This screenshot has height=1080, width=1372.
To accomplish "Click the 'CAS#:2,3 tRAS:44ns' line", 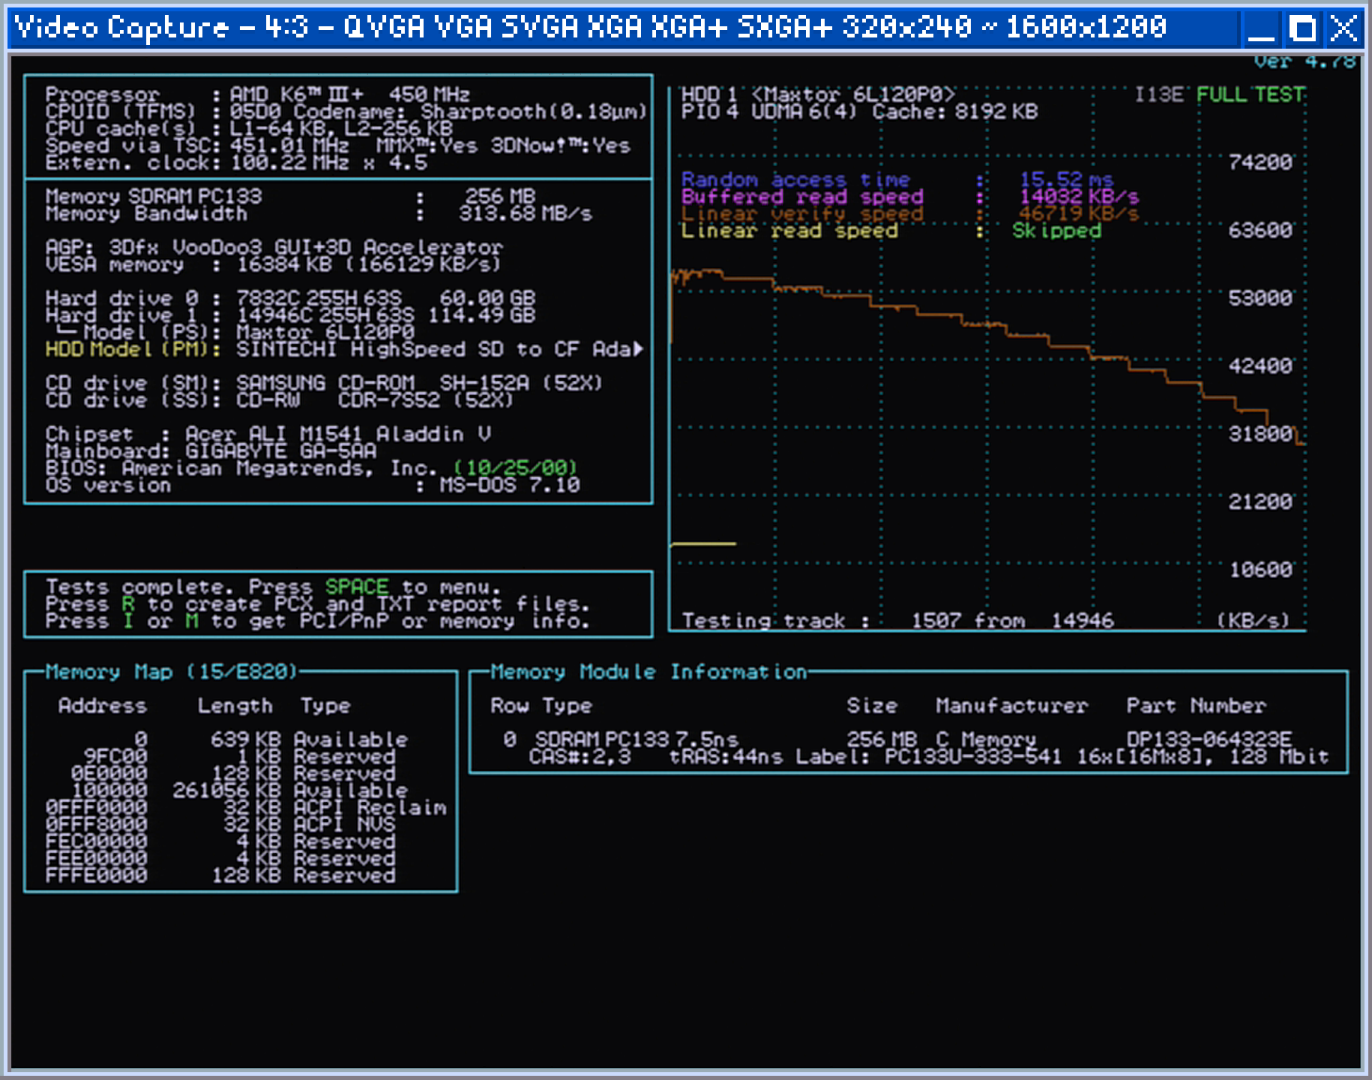I will click(x=928, y=757).
